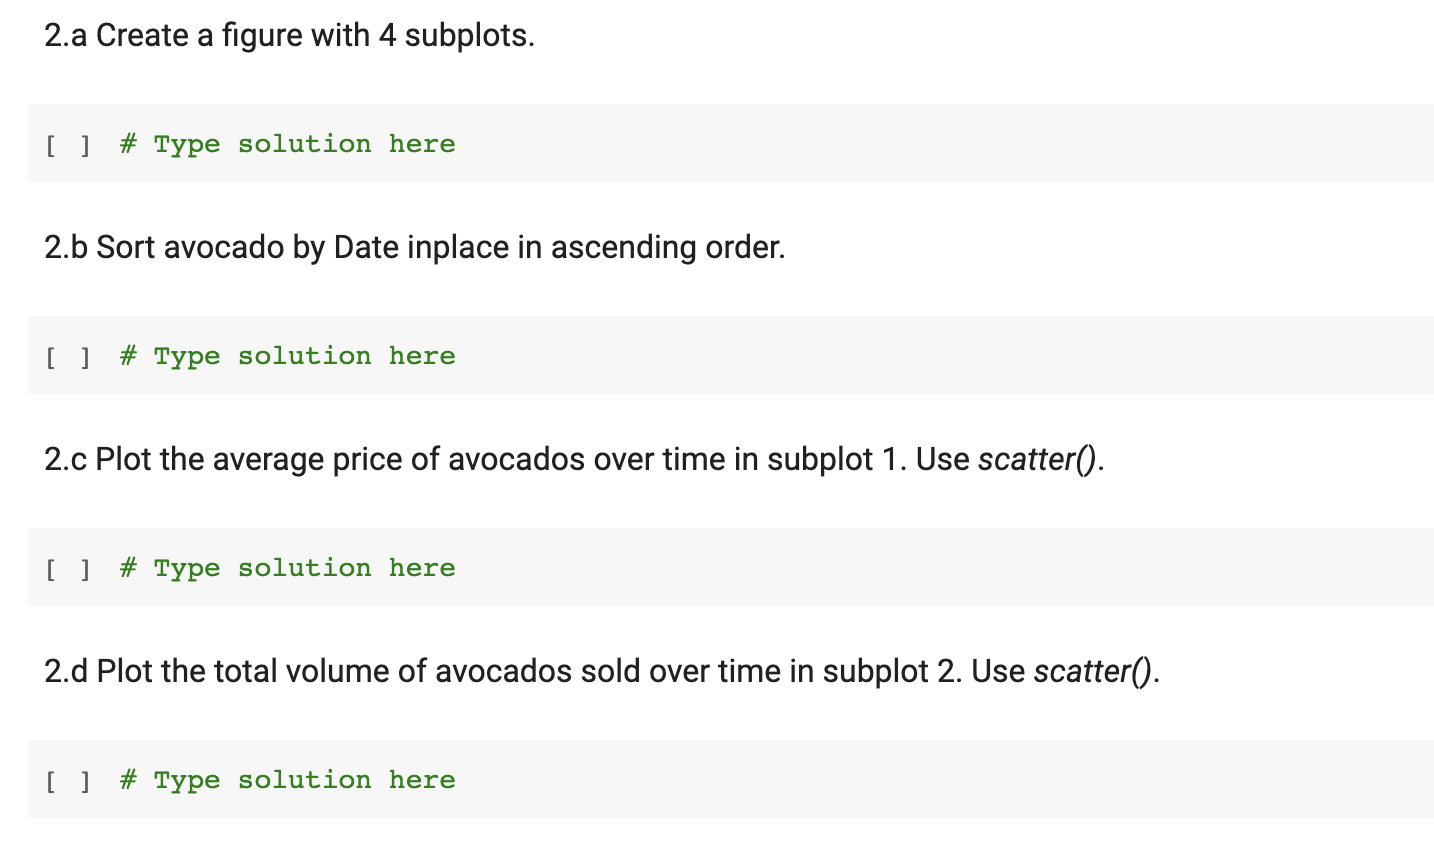Click '# Type' comment in third code cell
This screenshot has height=852, width=1434.
click(170, 569)
